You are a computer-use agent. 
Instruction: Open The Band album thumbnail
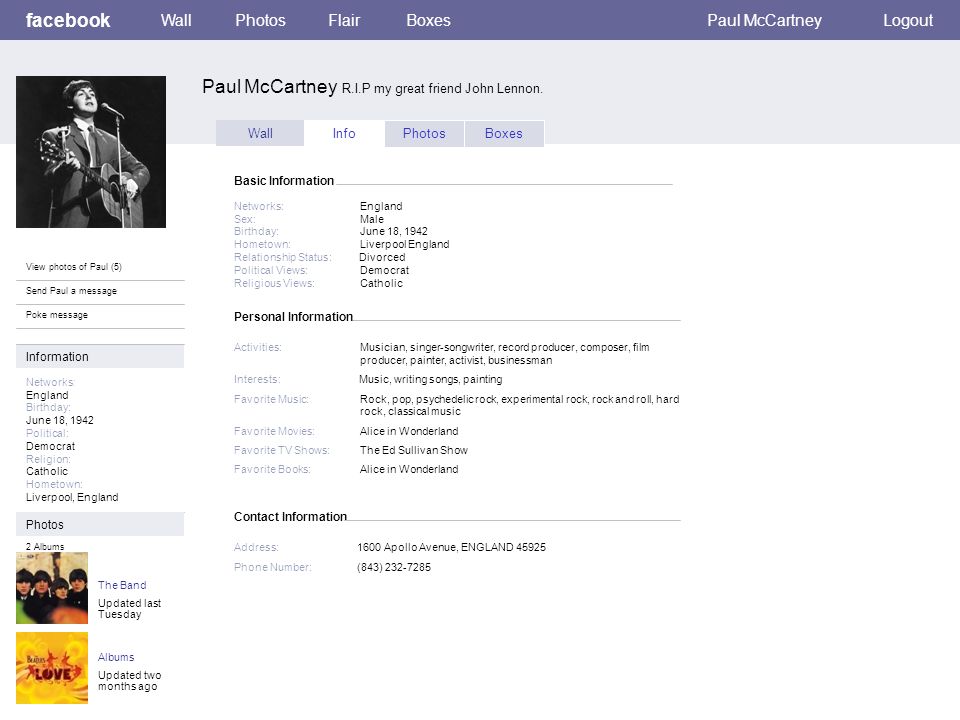52,588
